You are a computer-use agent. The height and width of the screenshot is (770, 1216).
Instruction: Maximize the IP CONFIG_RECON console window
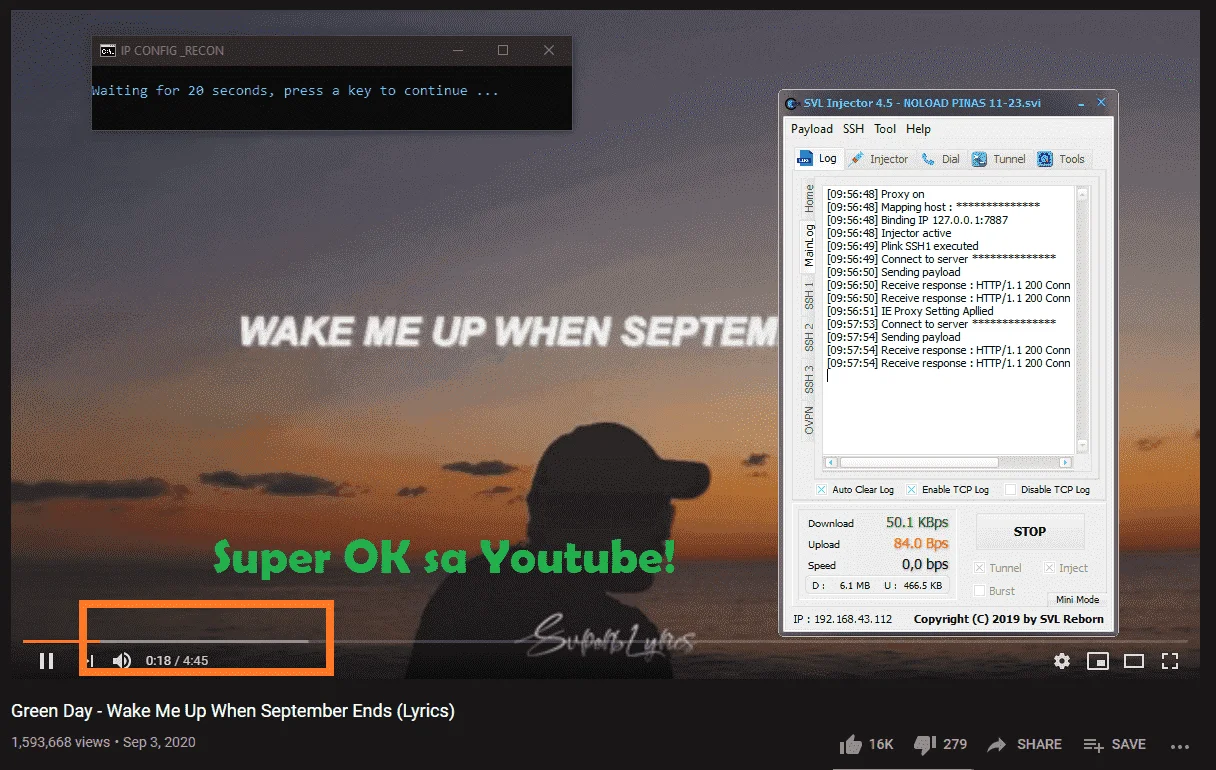tap(503, 51)
